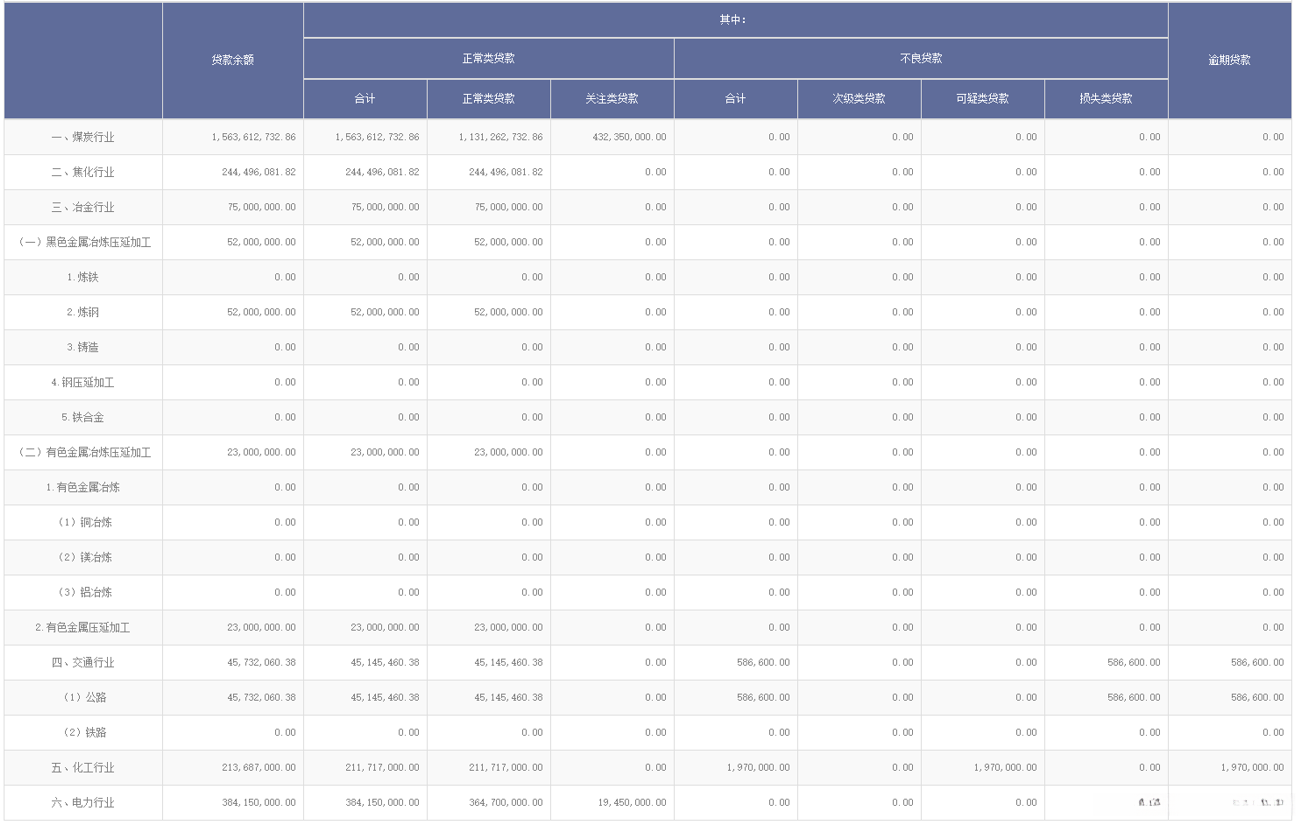Viewport: 1296px width, 824px height.
Task: Select 贷款余额 value 23,000,000.00 in the 2.有色金属压延加工 row
Action: (262, 627)
